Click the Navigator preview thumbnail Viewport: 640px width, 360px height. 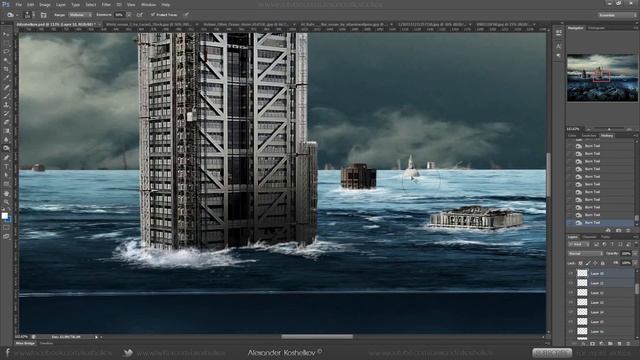coord(602,78)
